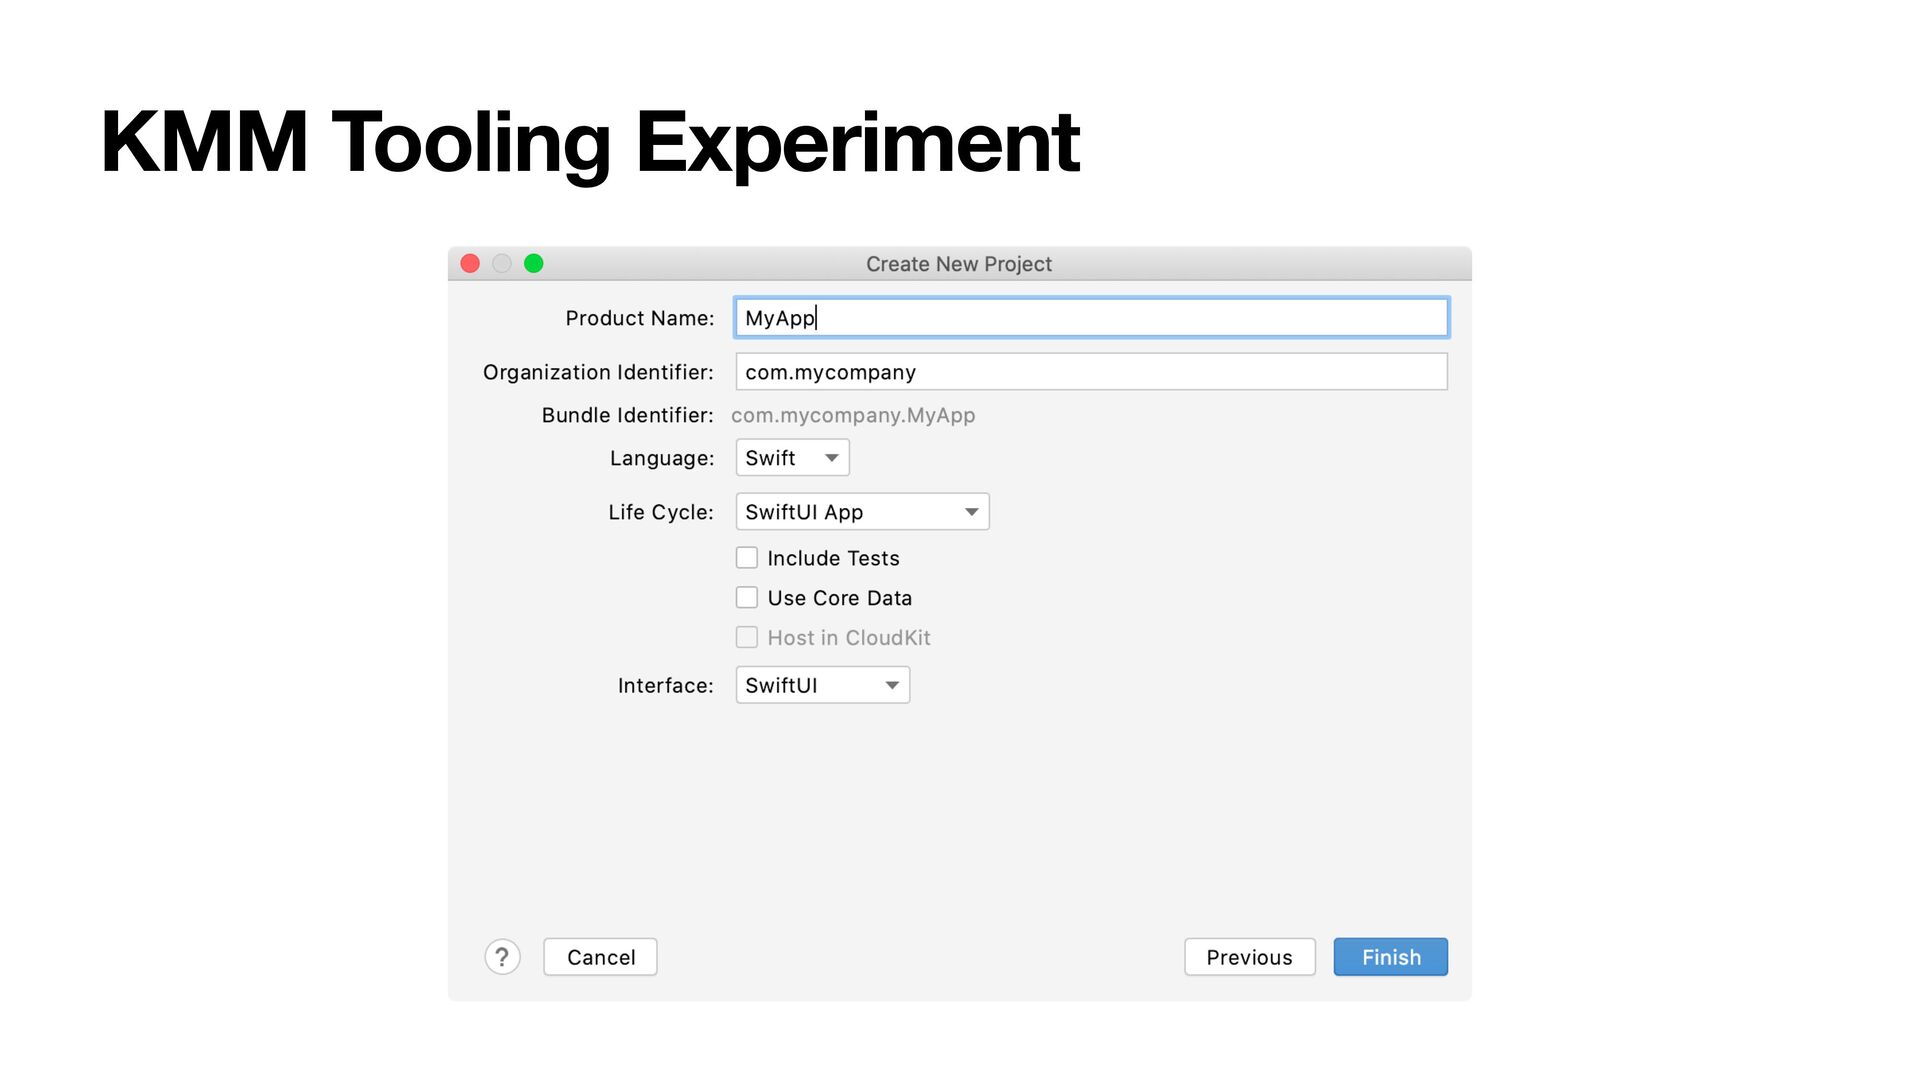Screen dimensions: 1920x1080
Task: Go back with the Previous button
Action: (1250, 957)
